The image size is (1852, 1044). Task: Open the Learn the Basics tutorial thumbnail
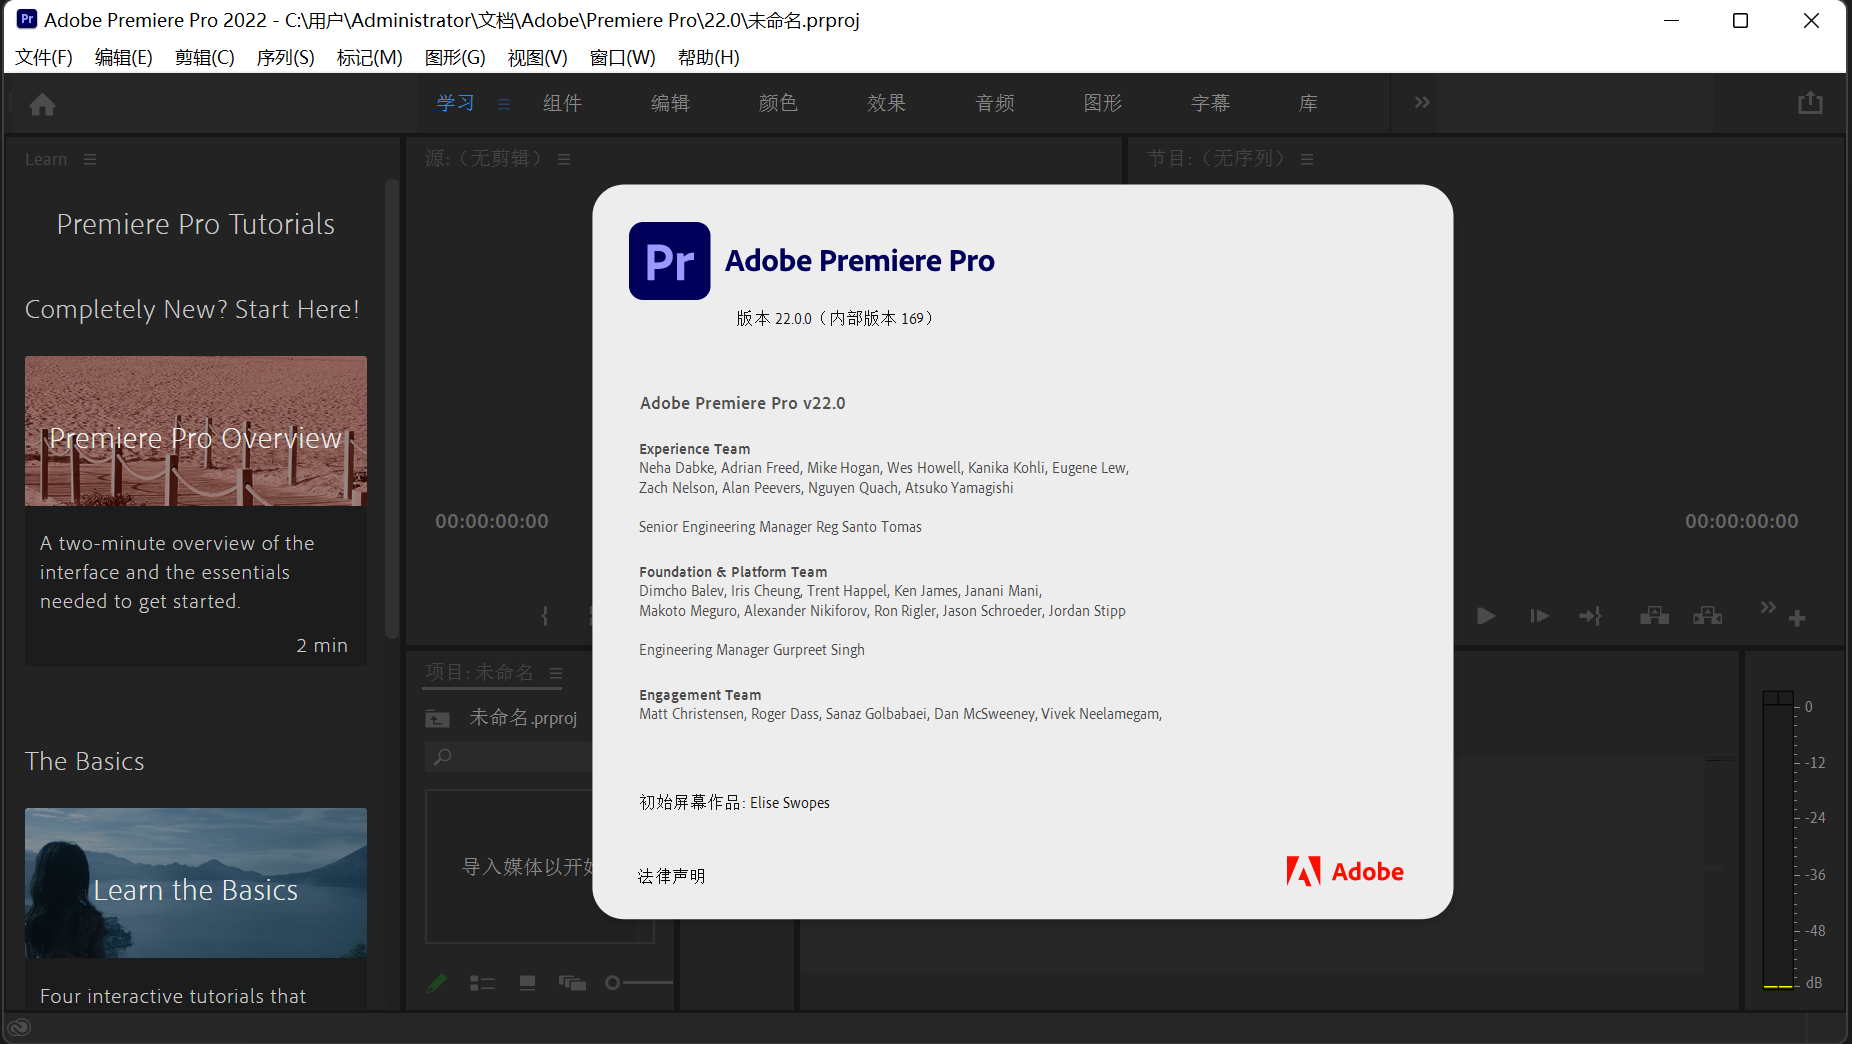(x=196, y=883)
